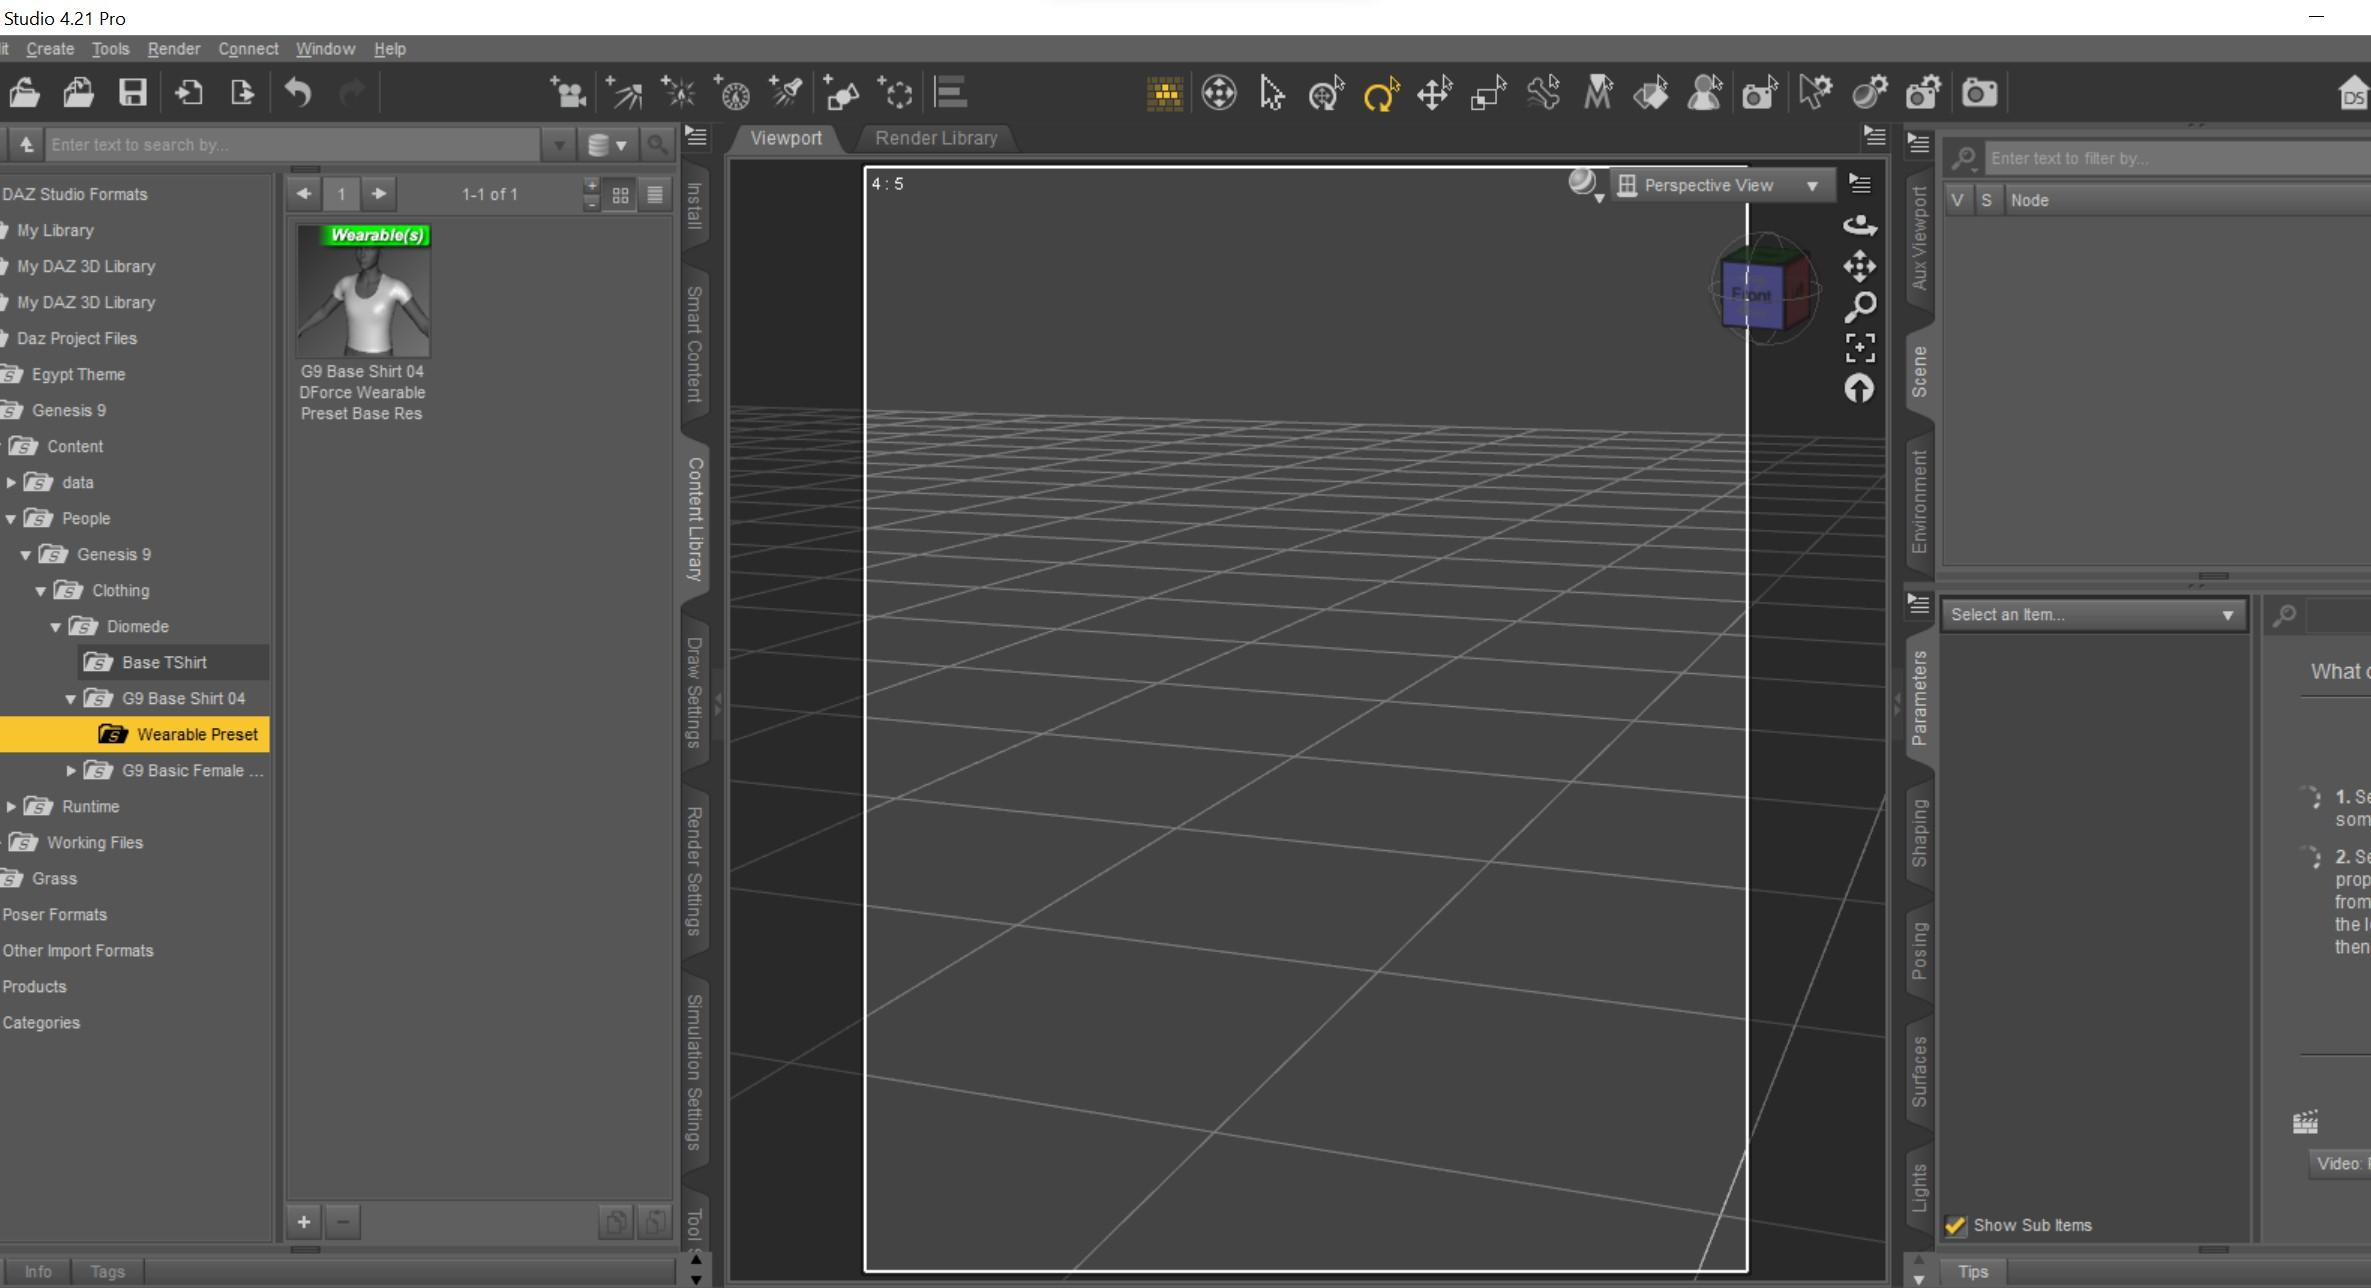This screenshot has height=1288, width=2371.
Task: Click the add plus button below content
Action: pyautogui.click(x=304, y=1221)
